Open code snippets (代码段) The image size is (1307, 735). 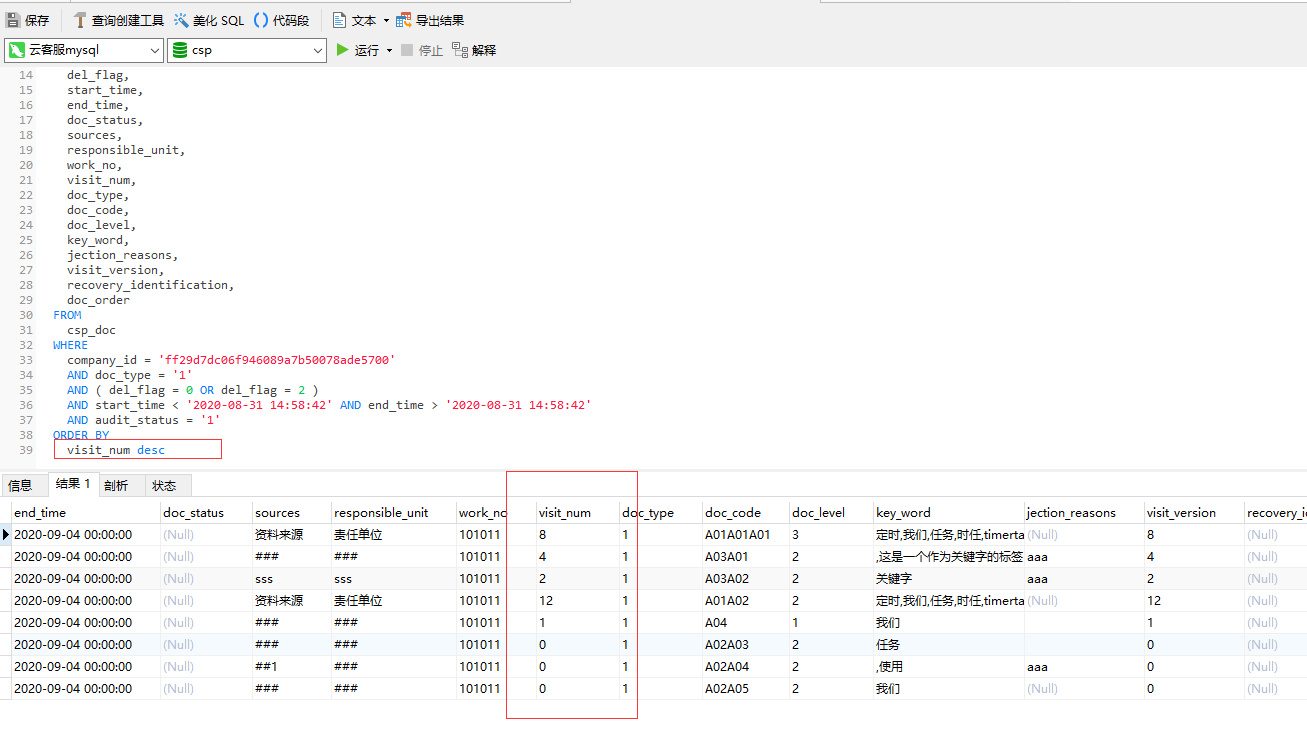[x=281, y=20]
